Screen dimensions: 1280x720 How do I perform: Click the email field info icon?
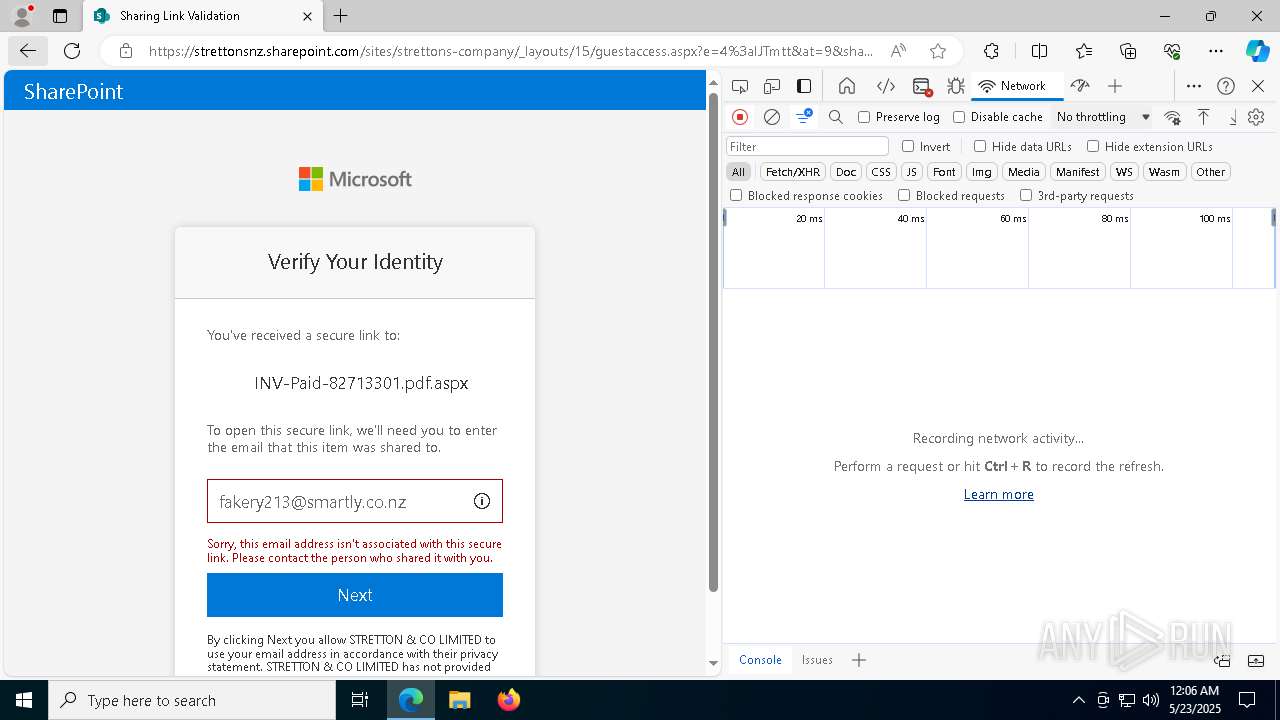pos(482,501)
